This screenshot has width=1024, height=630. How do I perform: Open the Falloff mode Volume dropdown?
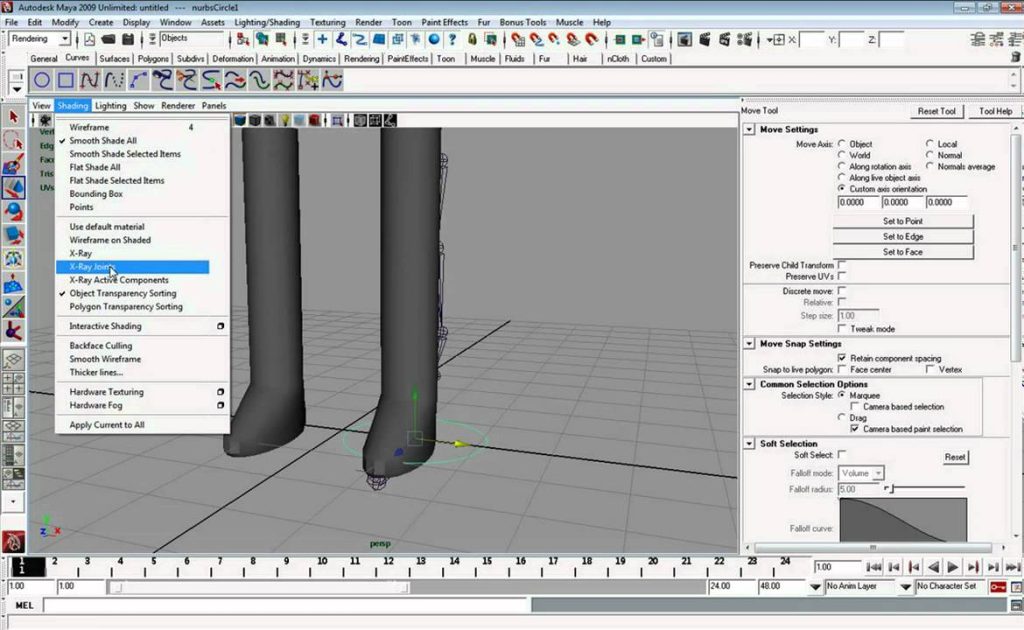(x=861, y=473)
